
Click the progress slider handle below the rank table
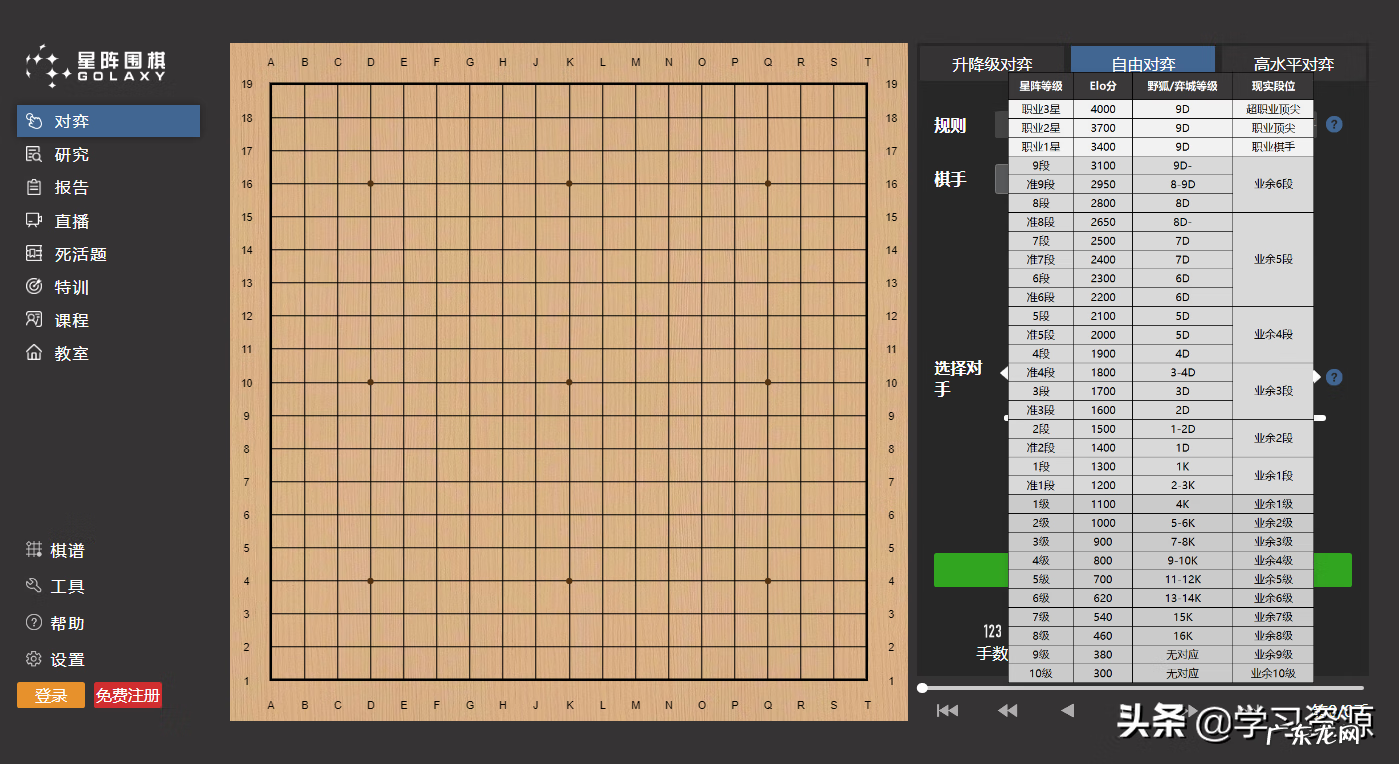(921, 688)
